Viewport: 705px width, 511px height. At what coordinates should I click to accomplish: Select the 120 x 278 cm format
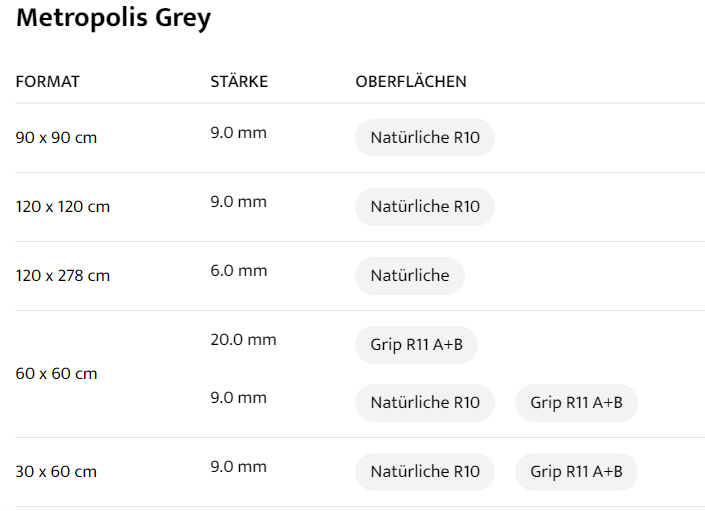tap(63, 276)
